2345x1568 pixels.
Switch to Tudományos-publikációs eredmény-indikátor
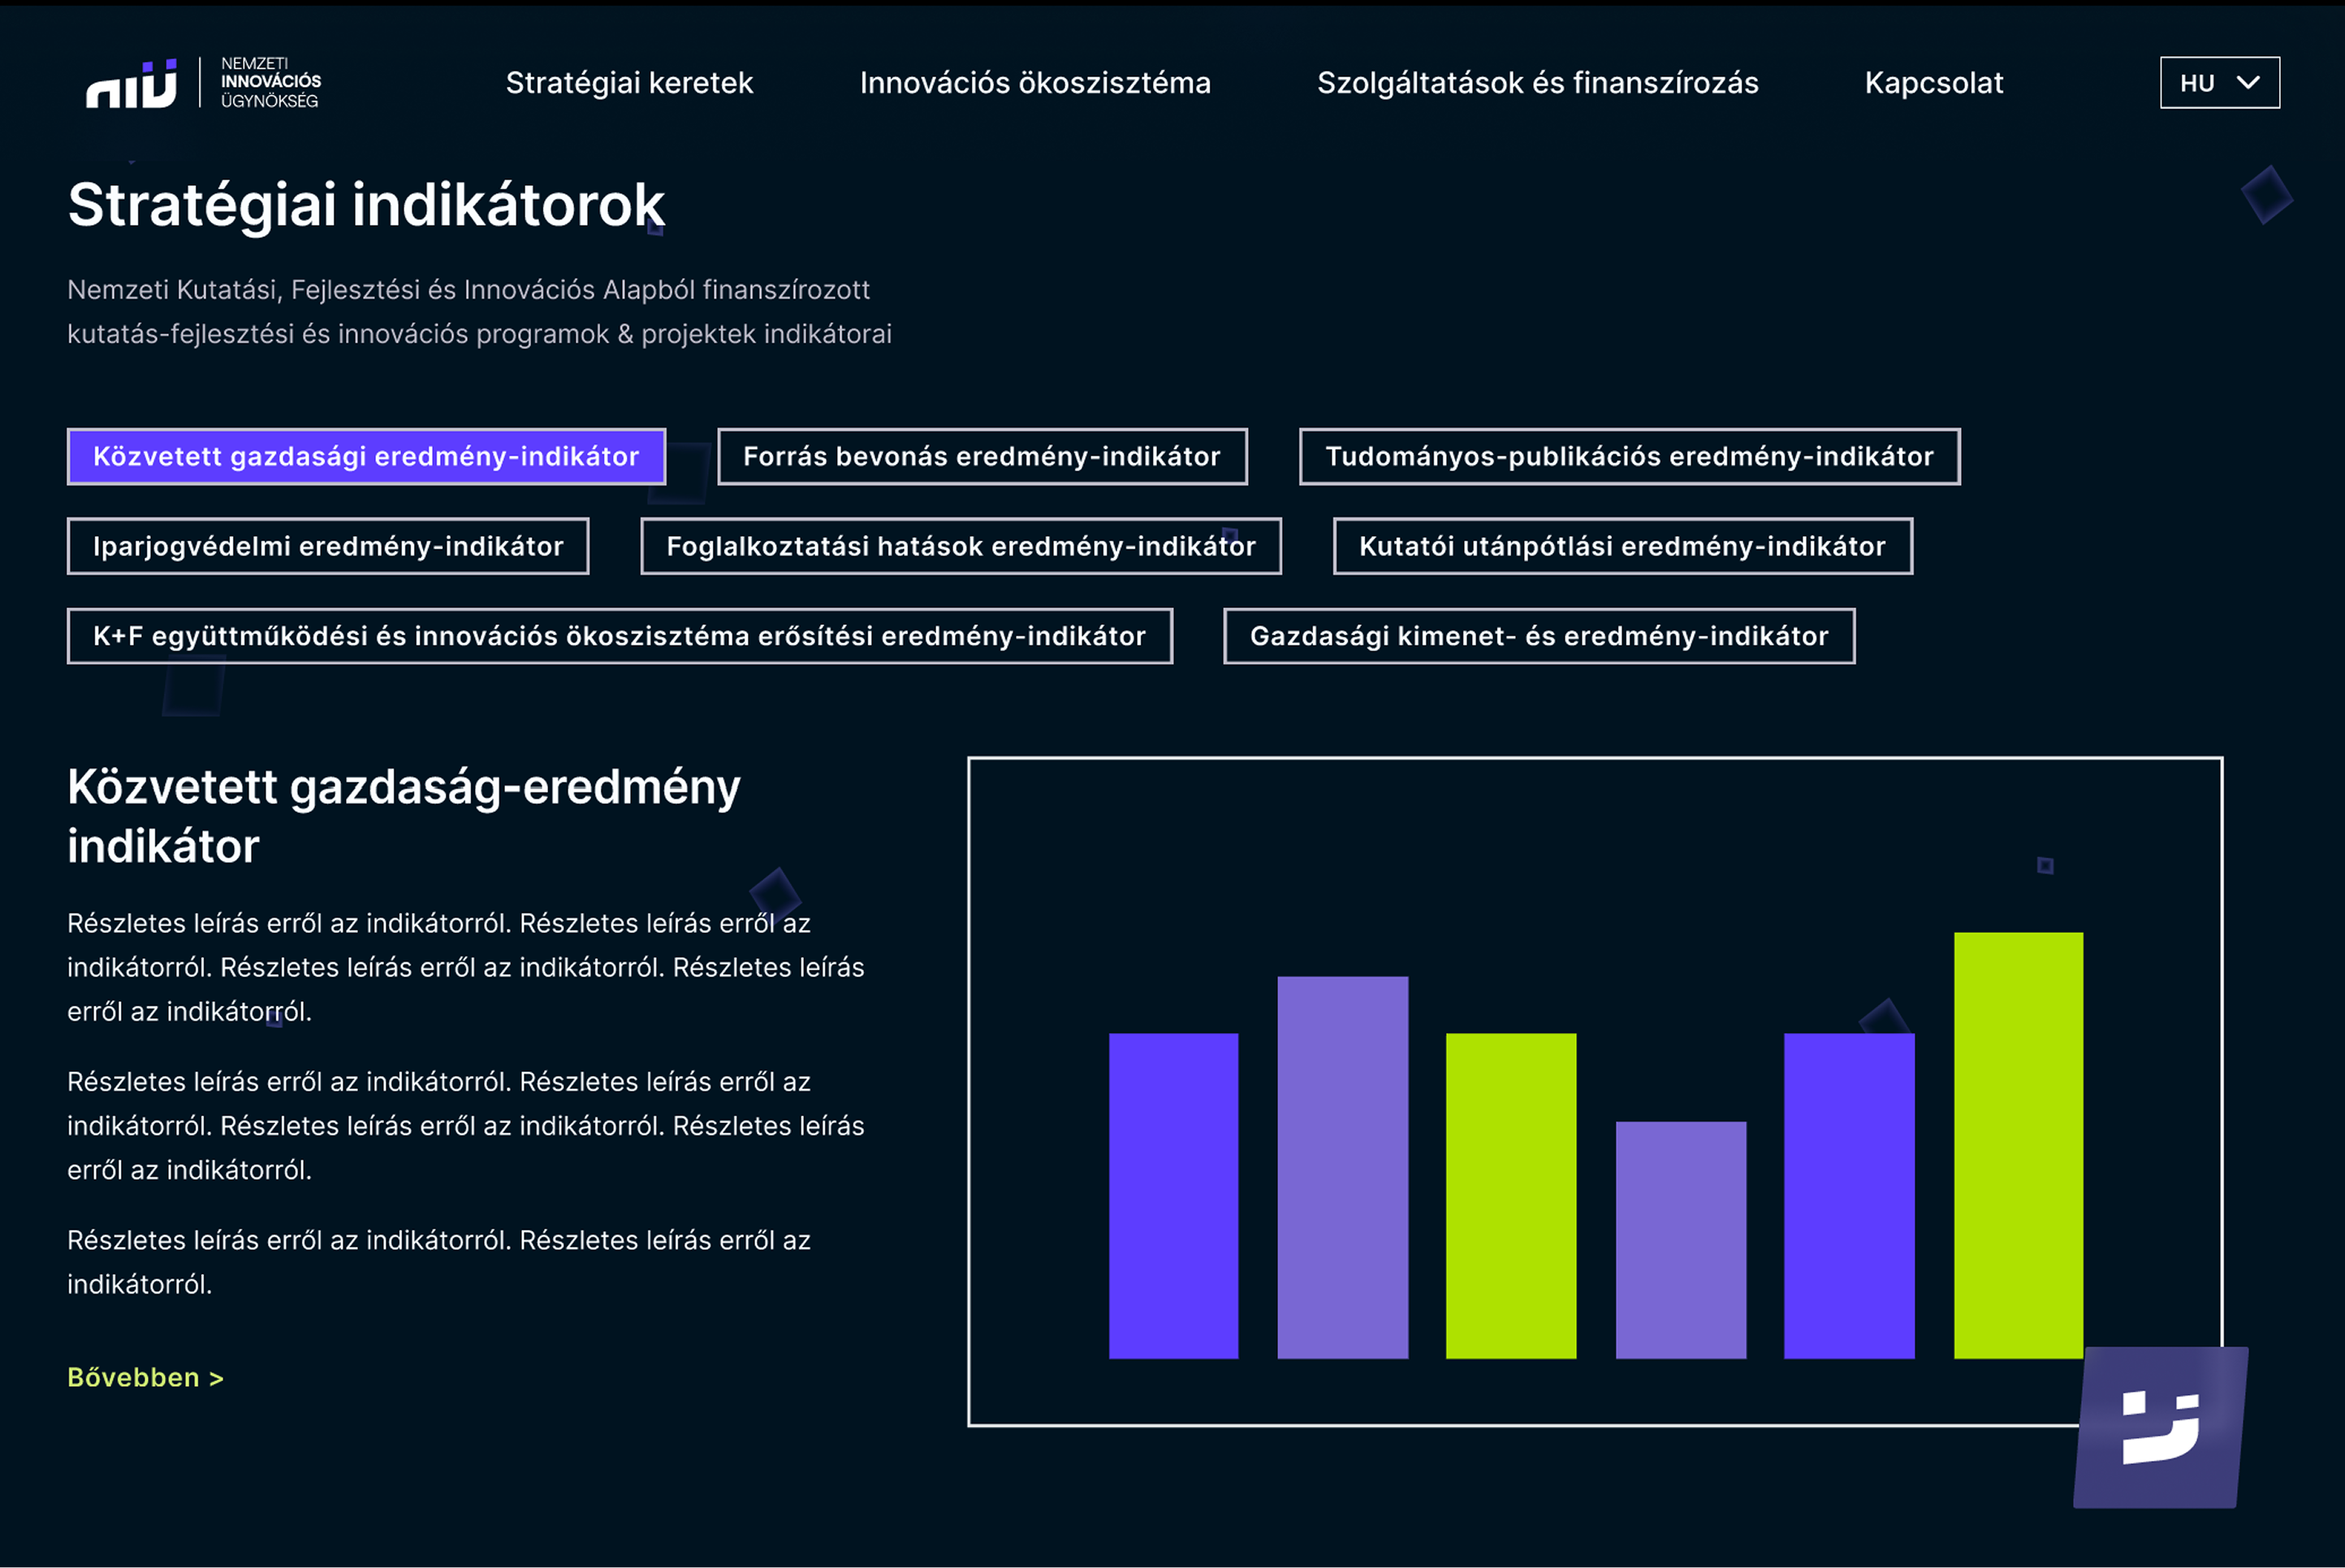pyautogui.click(x=1629, y=457)
